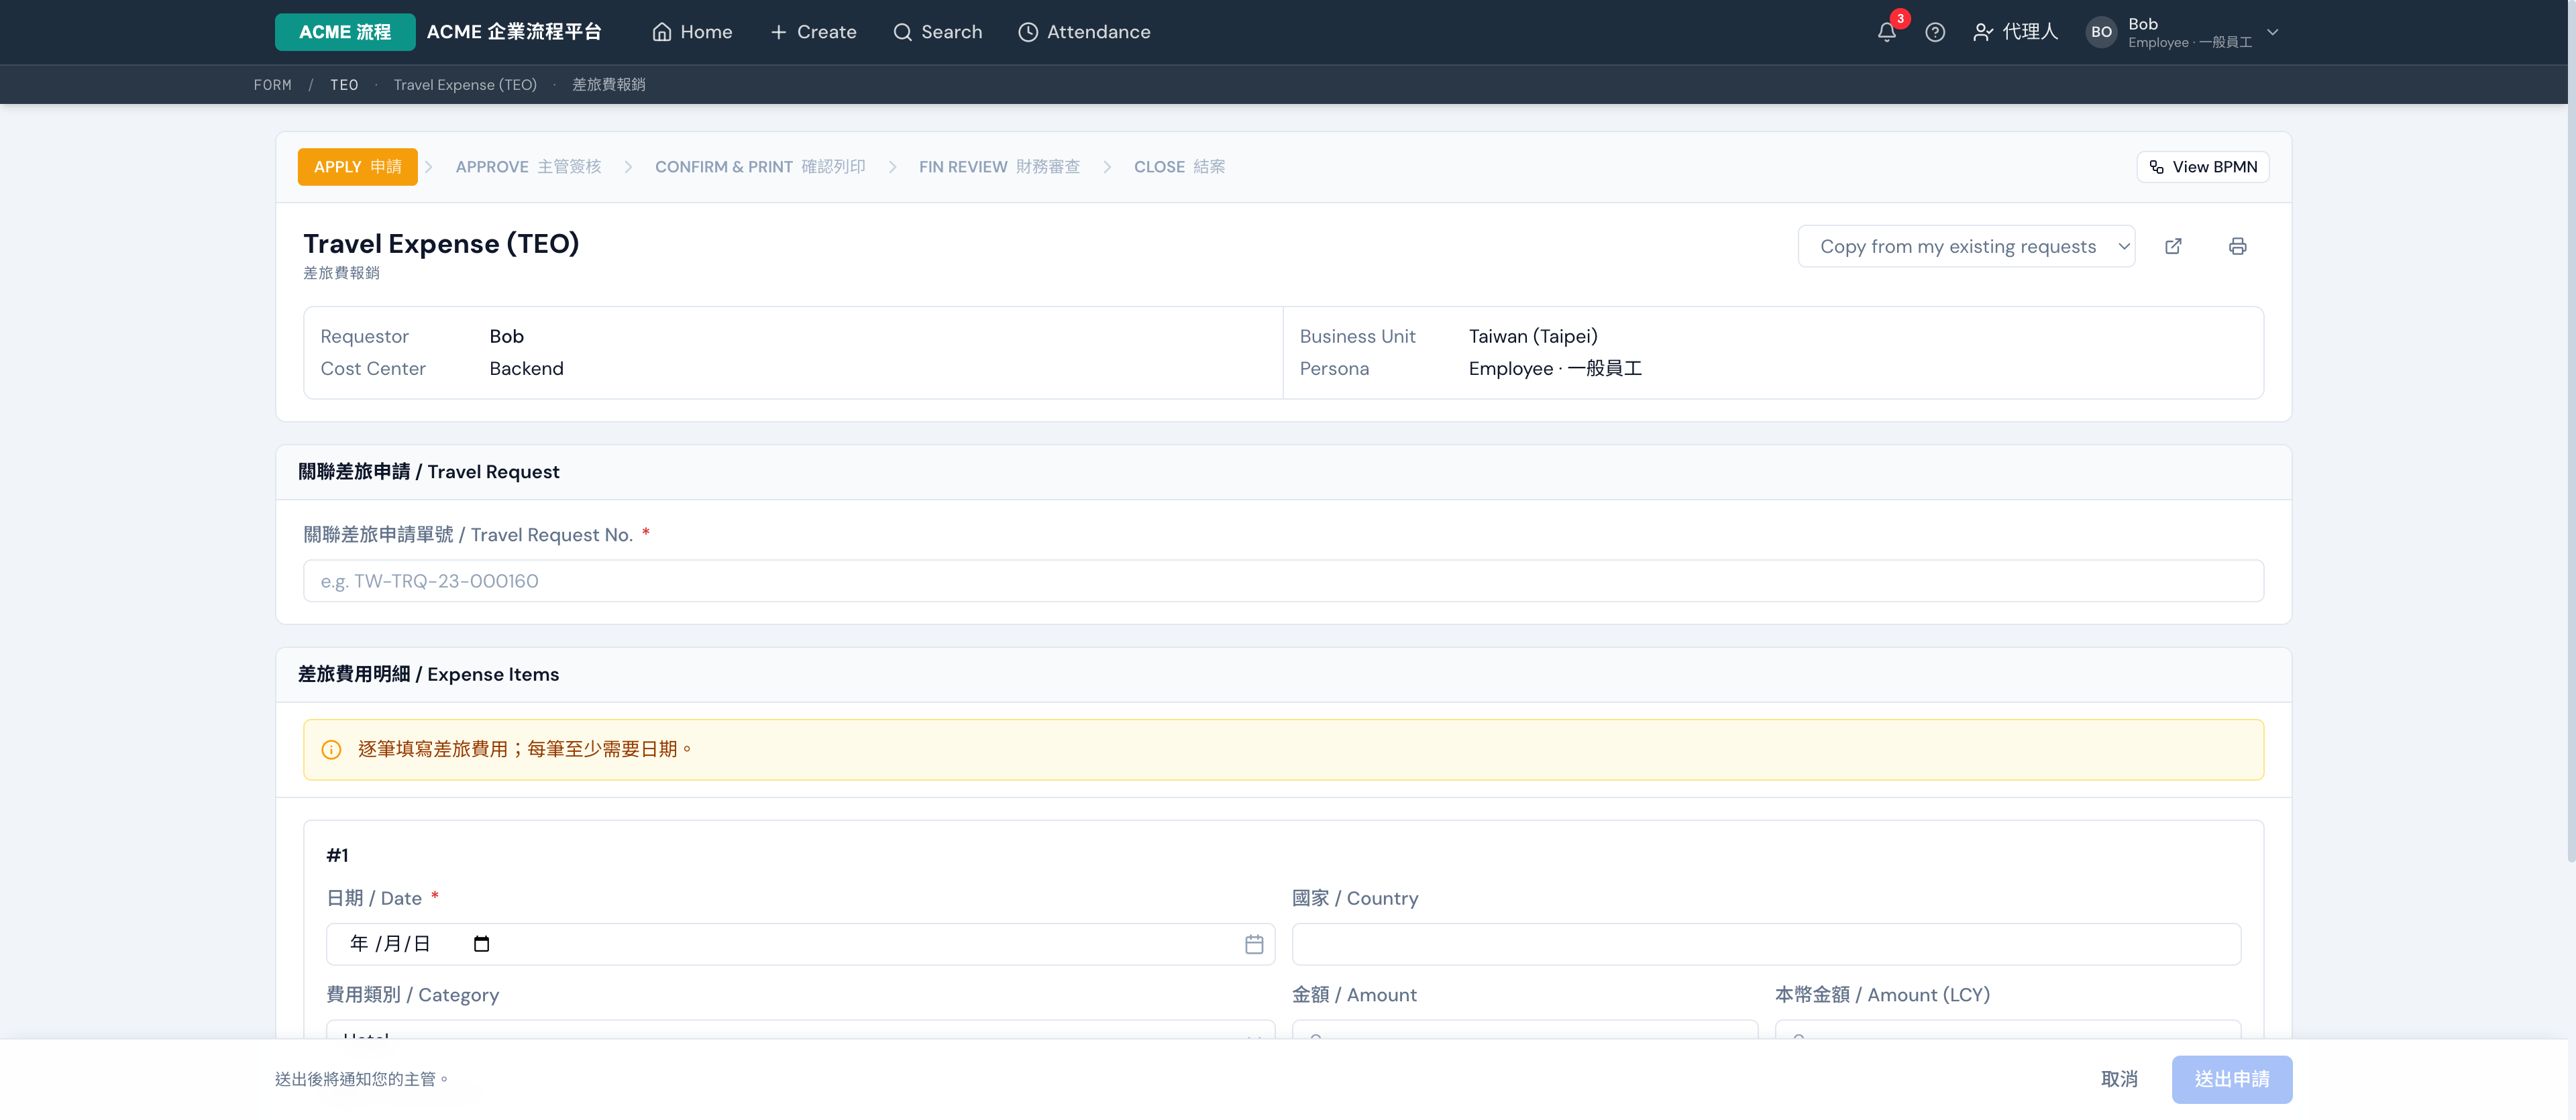This screenshot has width=2576, height=1120.
Task: Click FORM in the breadcrumb
Action: click(x=273, y=85)
